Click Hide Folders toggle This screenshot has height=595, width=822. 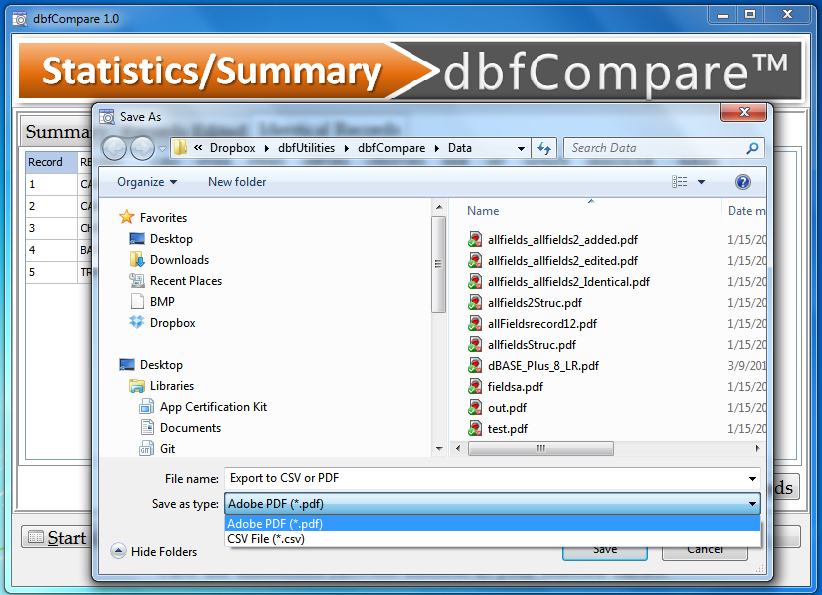[154, 551]
